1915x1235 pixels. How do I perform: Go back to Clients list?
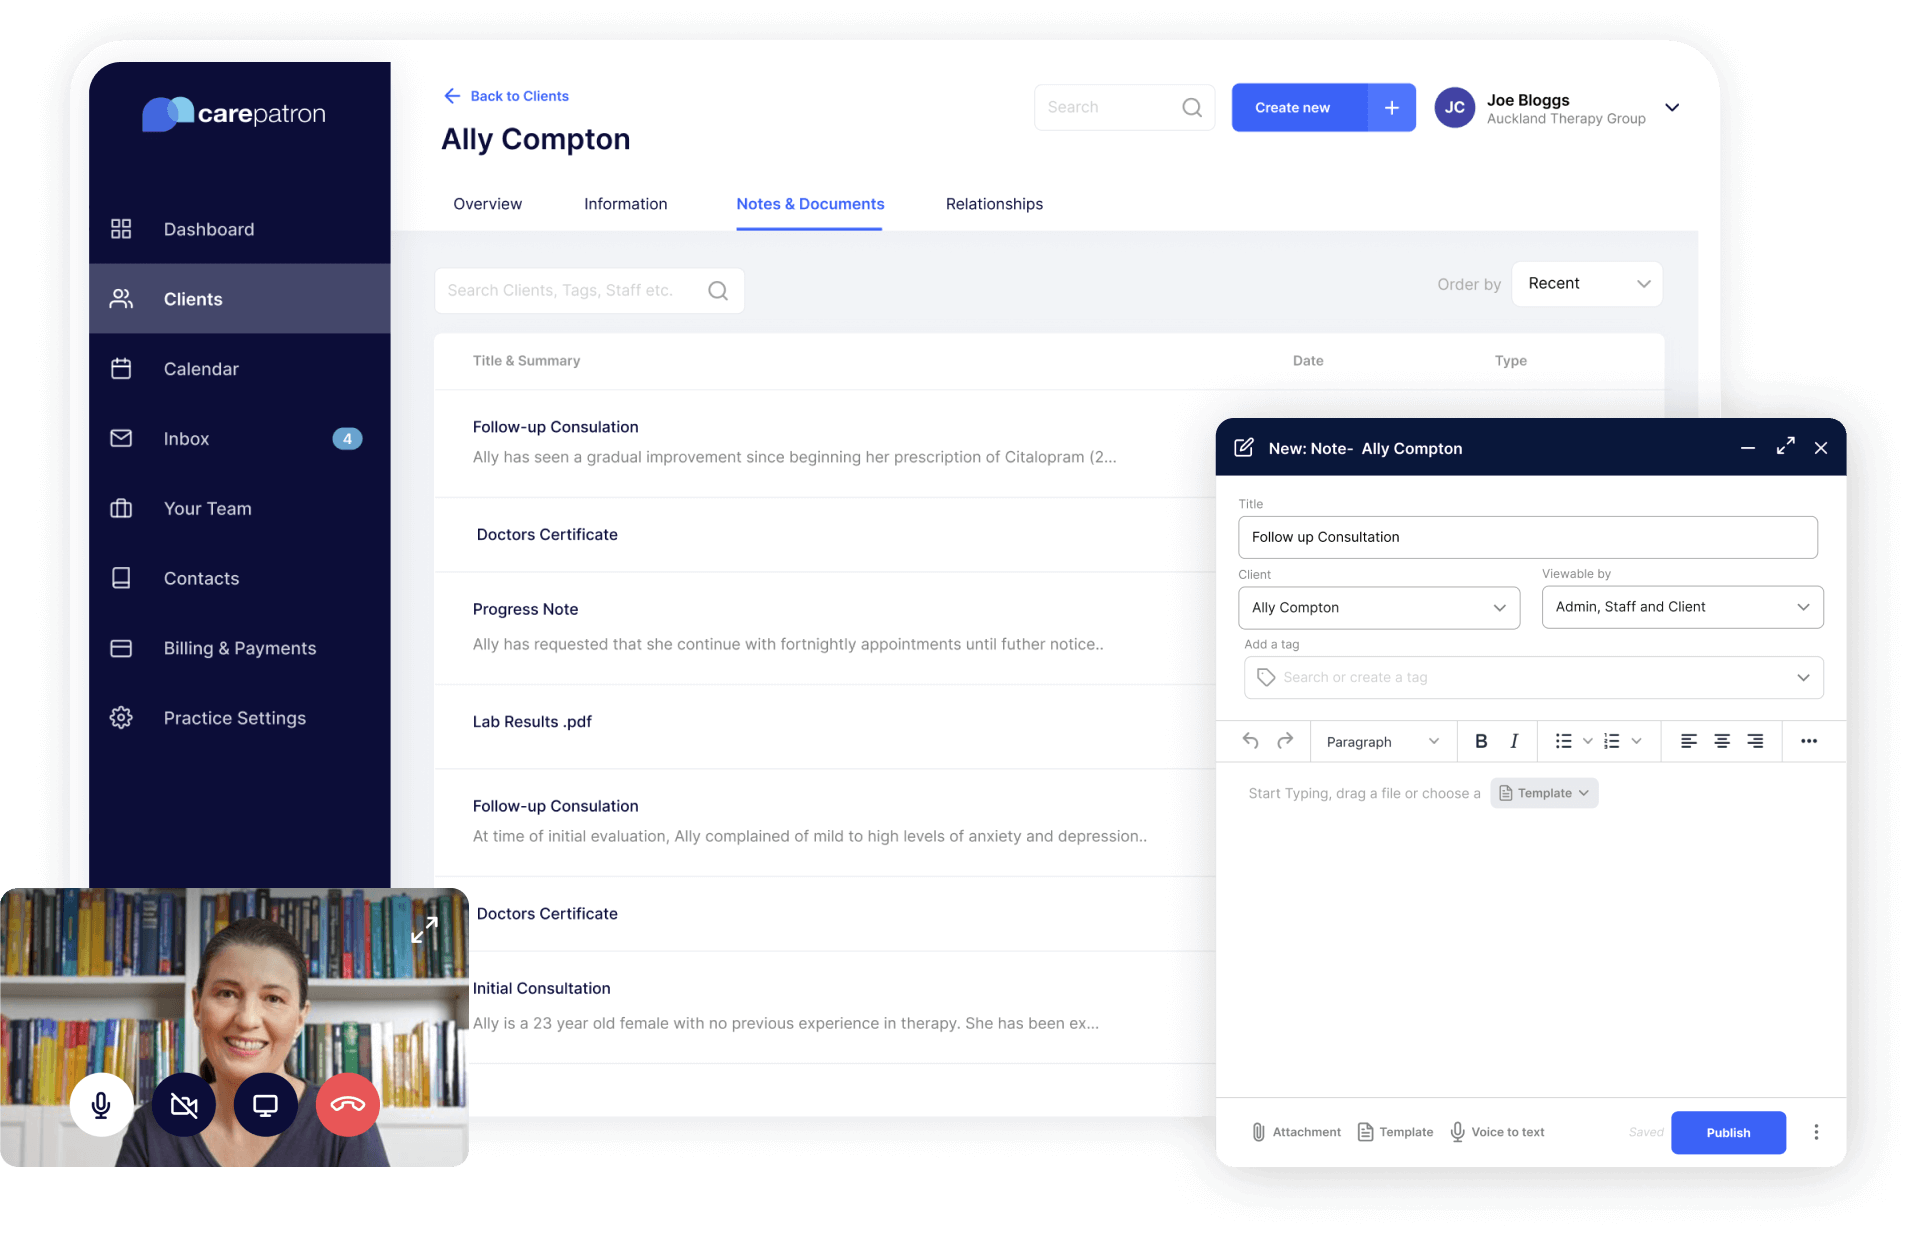click(506, 96)
